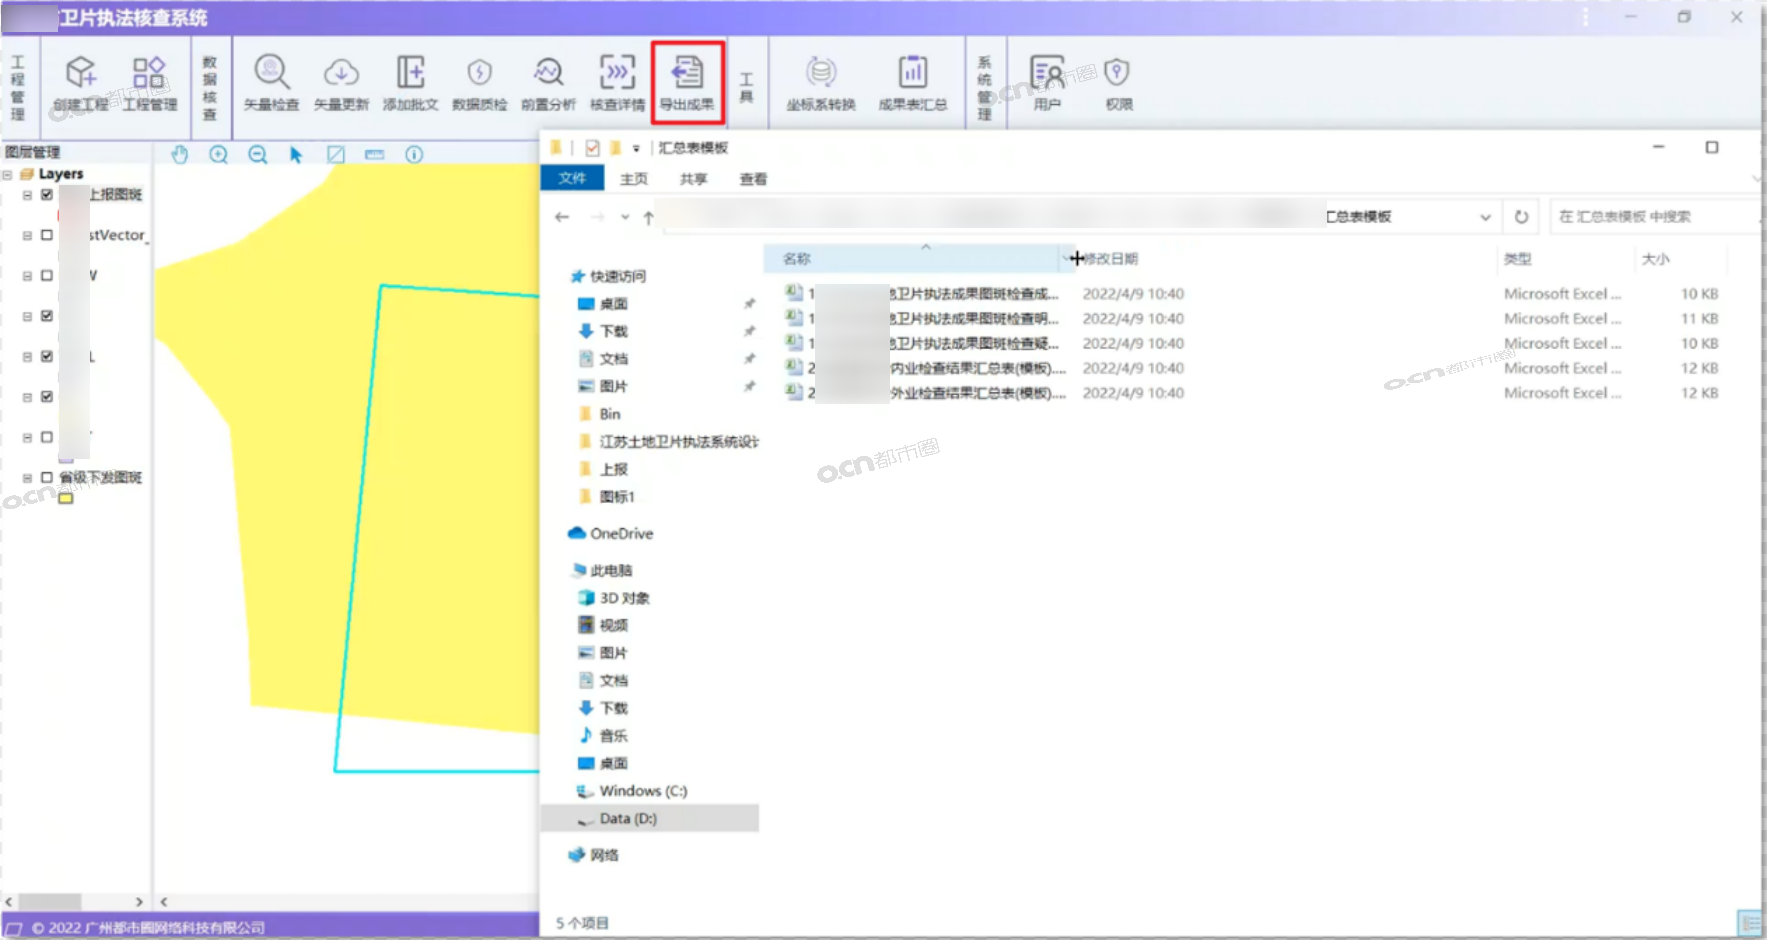This screenshot has width=1767, height=940.
Task: Open the 前置分析 analysis tool
Action: click(x=548, y=83)
